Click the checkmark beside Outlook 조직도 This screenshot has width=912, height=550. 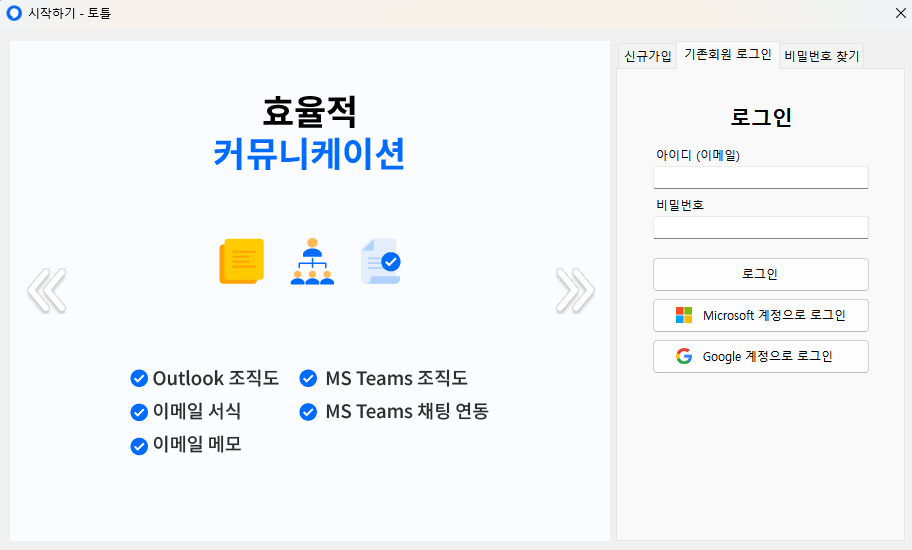tap(139, 378)
